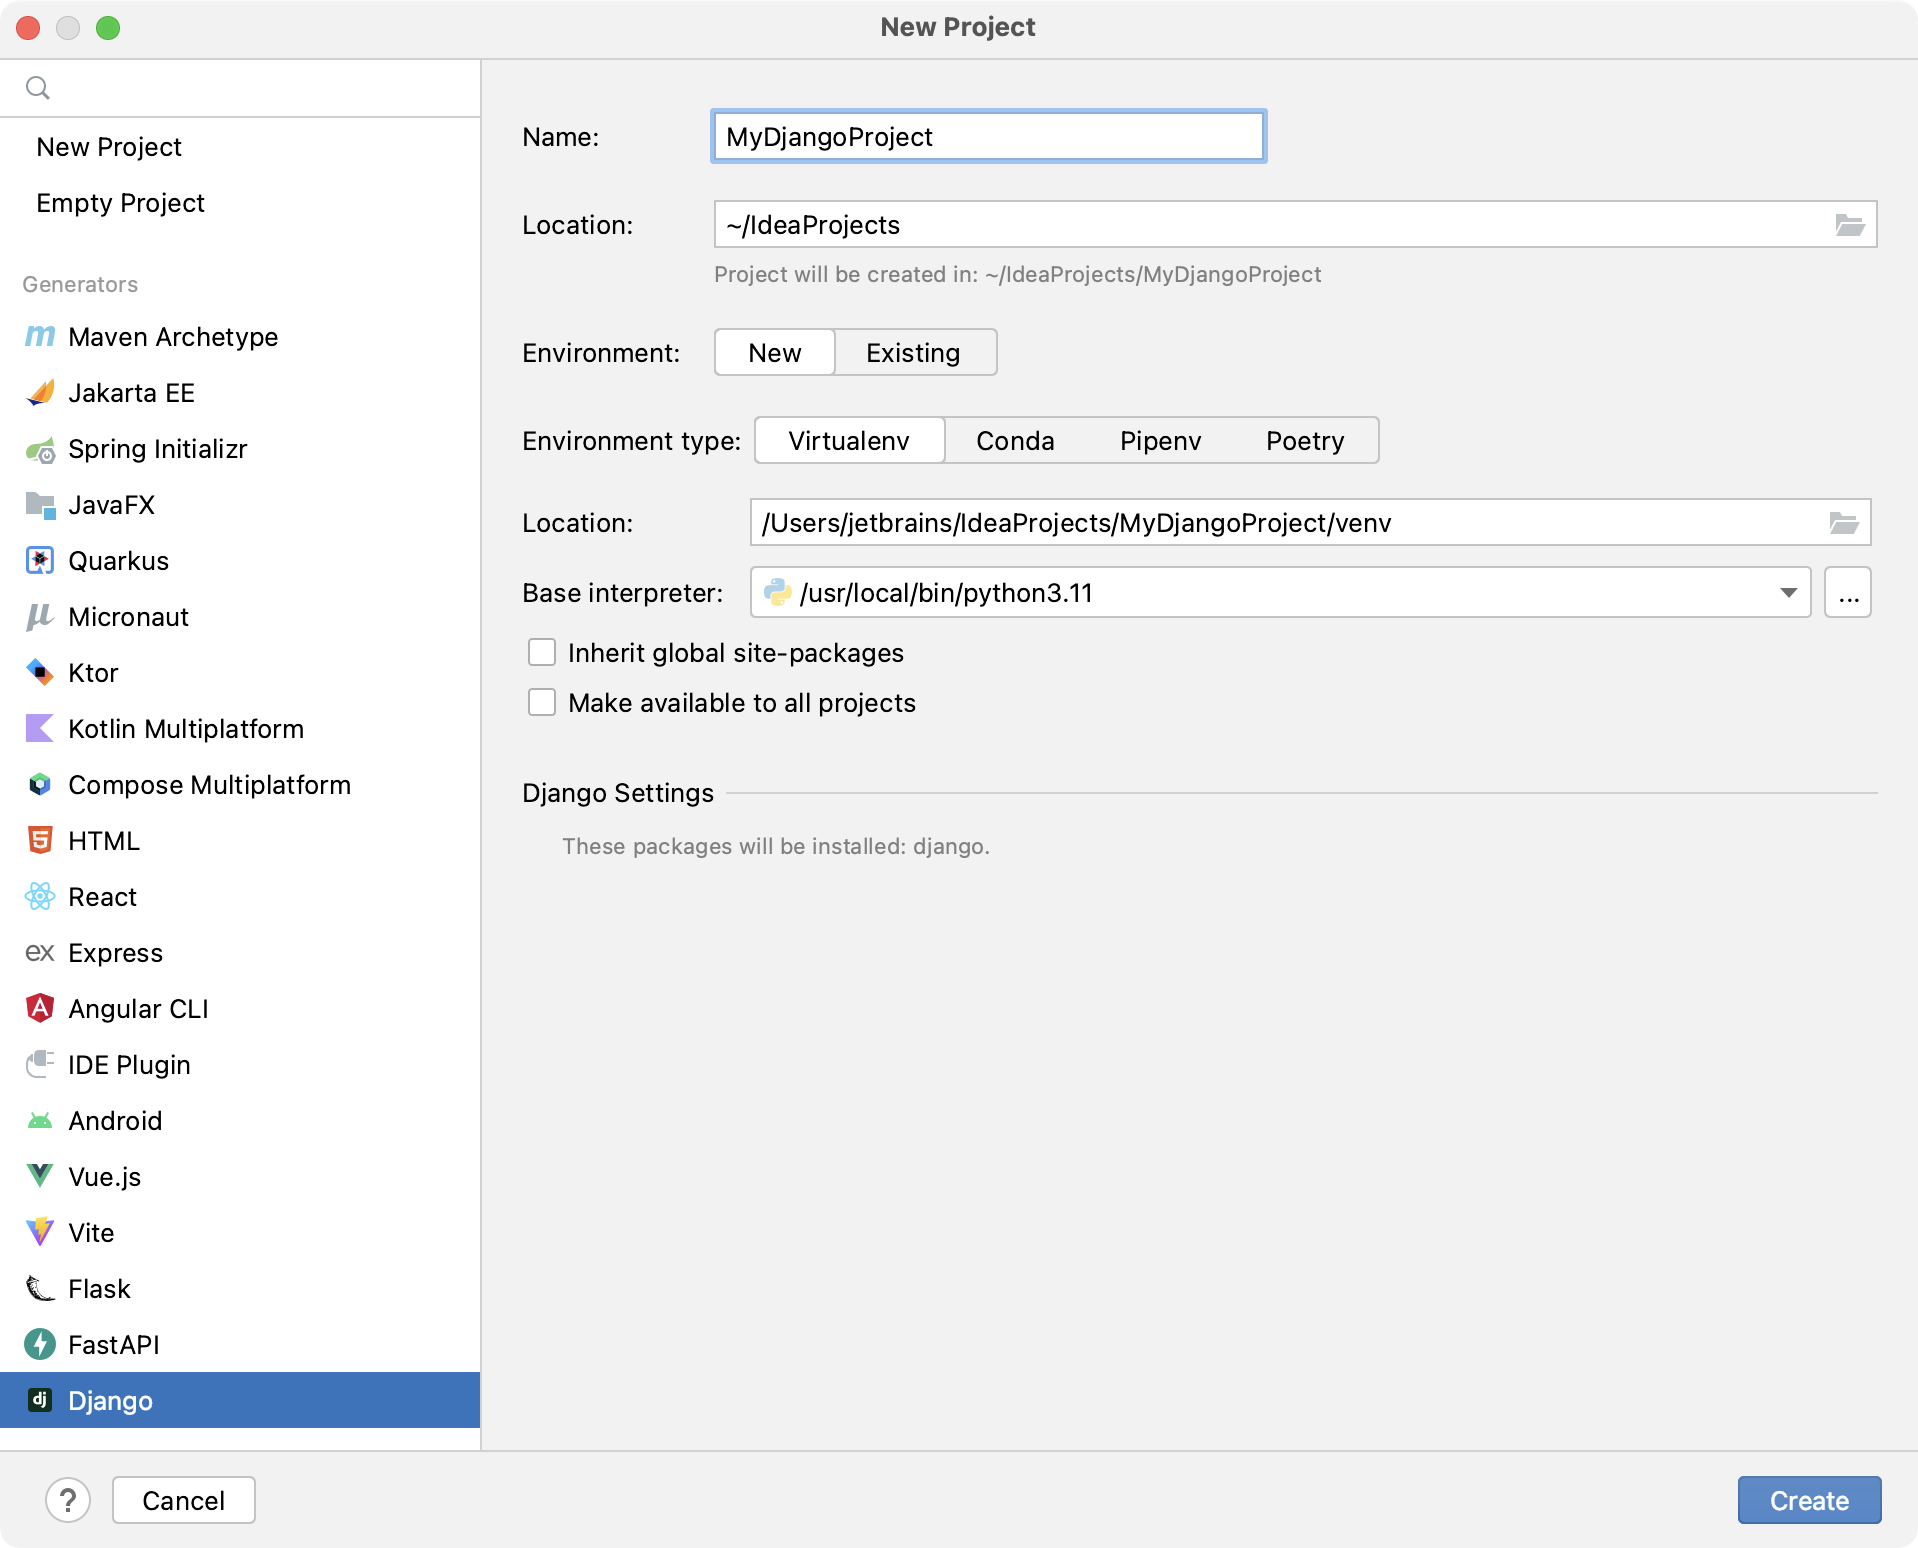Select the Vue.js generator icon
Image resolution: width=1918 pixels, height=1548 pixels.
[x=40, y=1177]
